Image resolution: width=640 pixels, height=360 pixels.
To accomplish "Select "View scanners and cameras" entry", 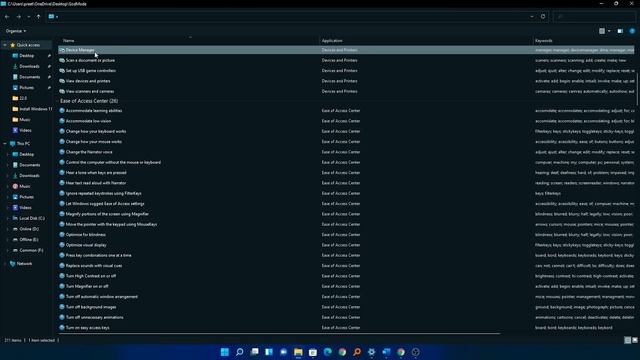I will [90, 91].
